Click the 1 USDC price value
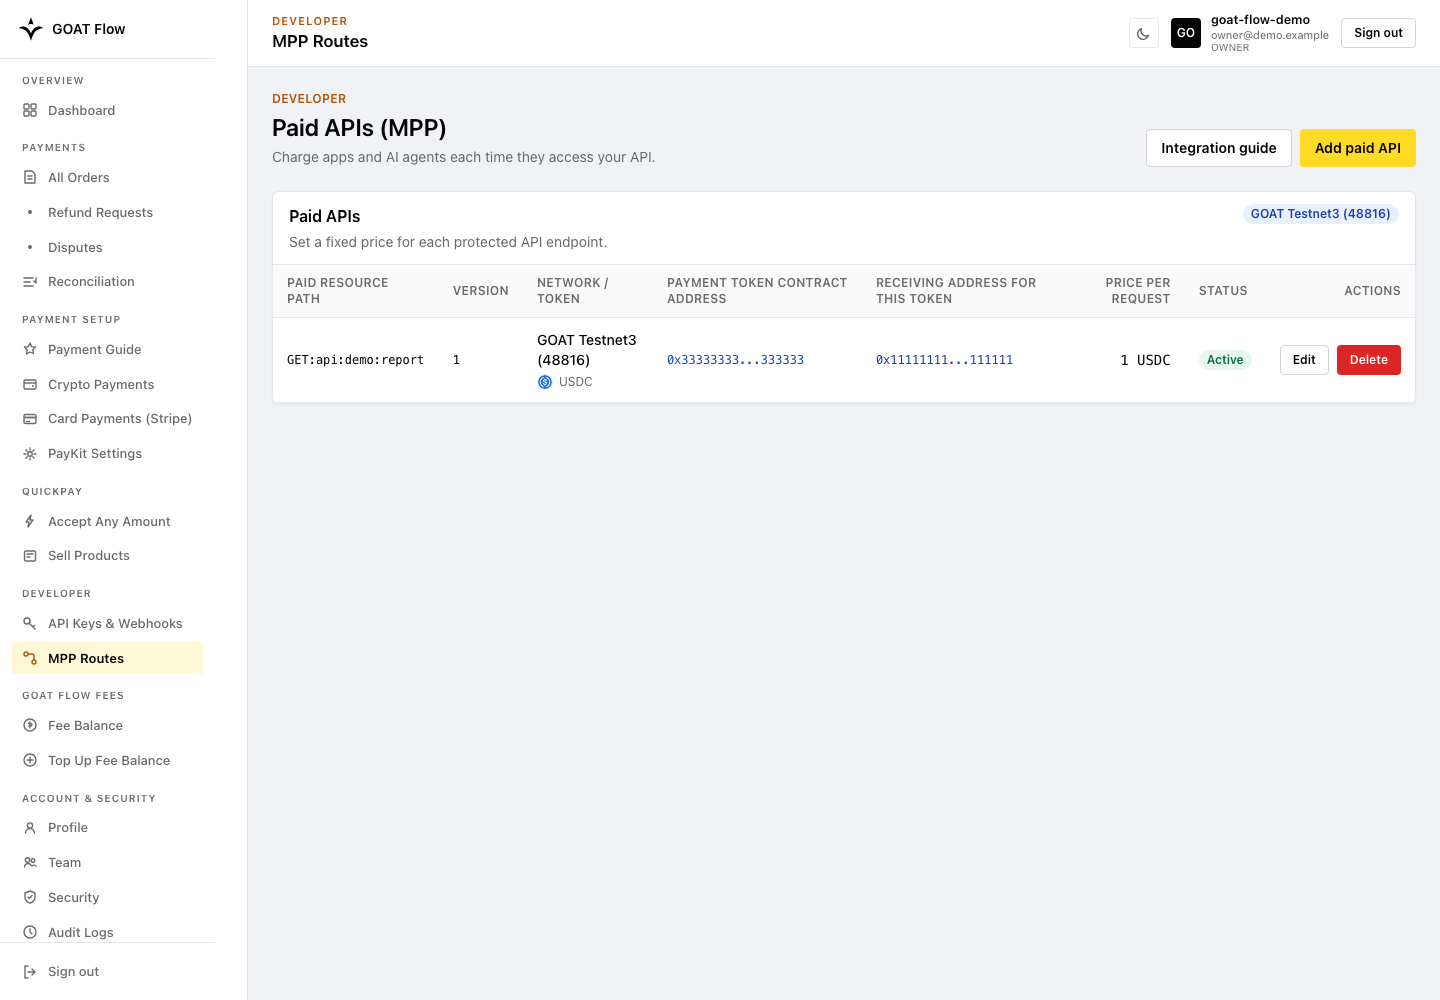This screenshot has height=1000, width=1440. pyautogui.click(x=1145, y=360)
